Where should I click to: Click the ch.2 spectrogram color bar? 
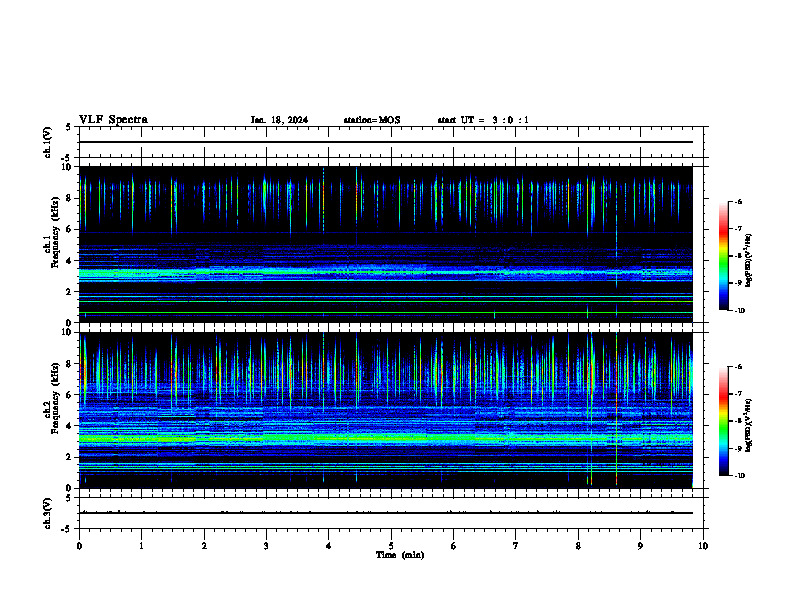(724, 421)
